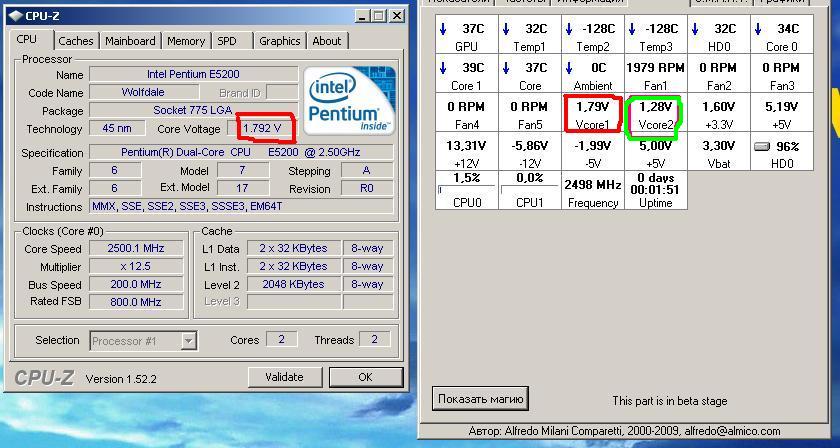Click the Vcore2 1,28V reading
The height and width of the screenshot is (448, 840).
click(656, 113)
